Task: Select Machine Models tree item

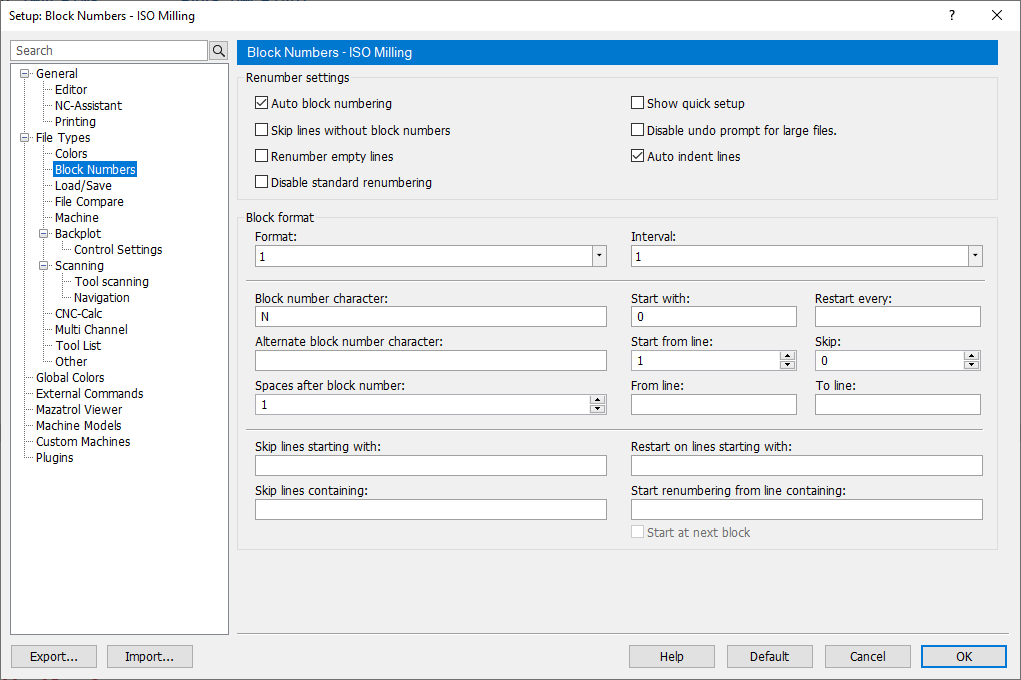Action: click(78, 425)
